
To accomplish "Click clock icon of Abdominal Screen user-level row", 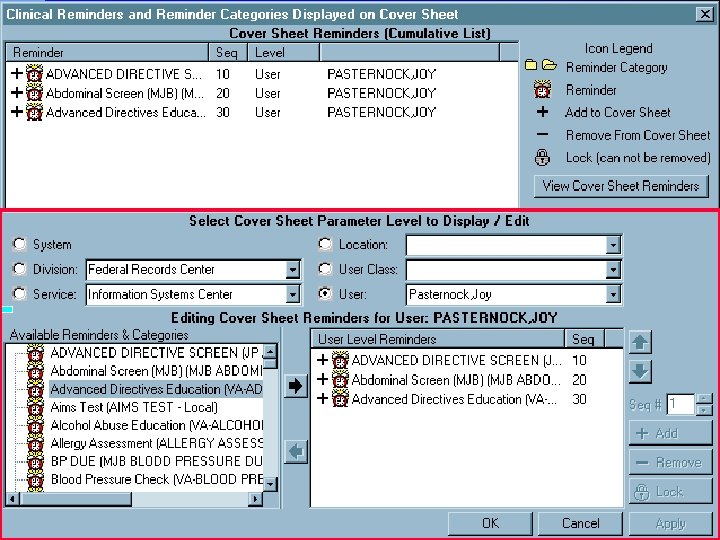I will pyautogui.click(x=340, y=380).
